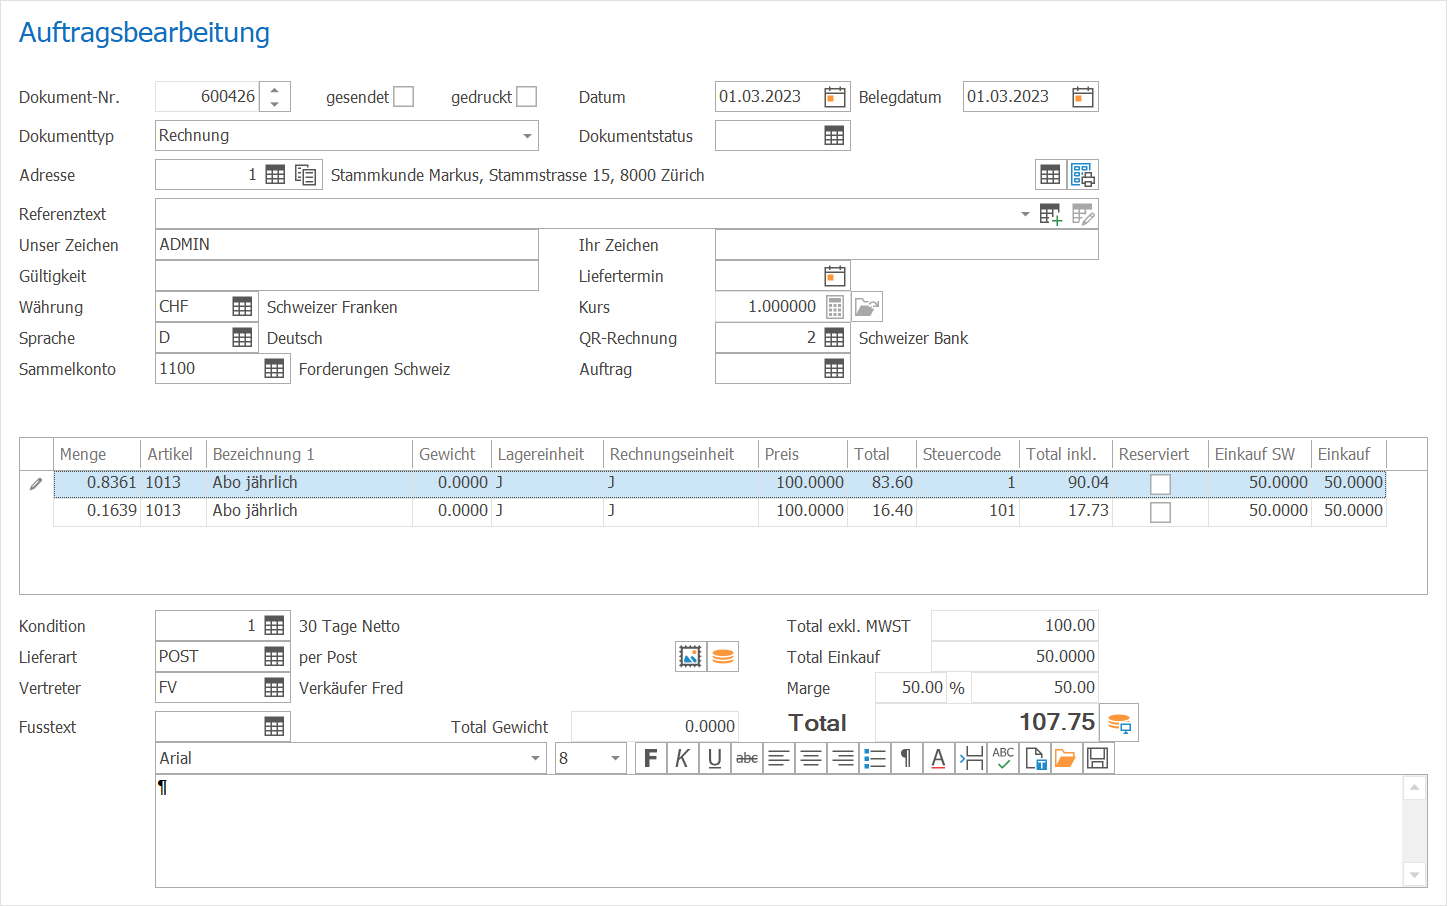Check Reserviert for the 0.8361 row

(x=1160, y=484)
